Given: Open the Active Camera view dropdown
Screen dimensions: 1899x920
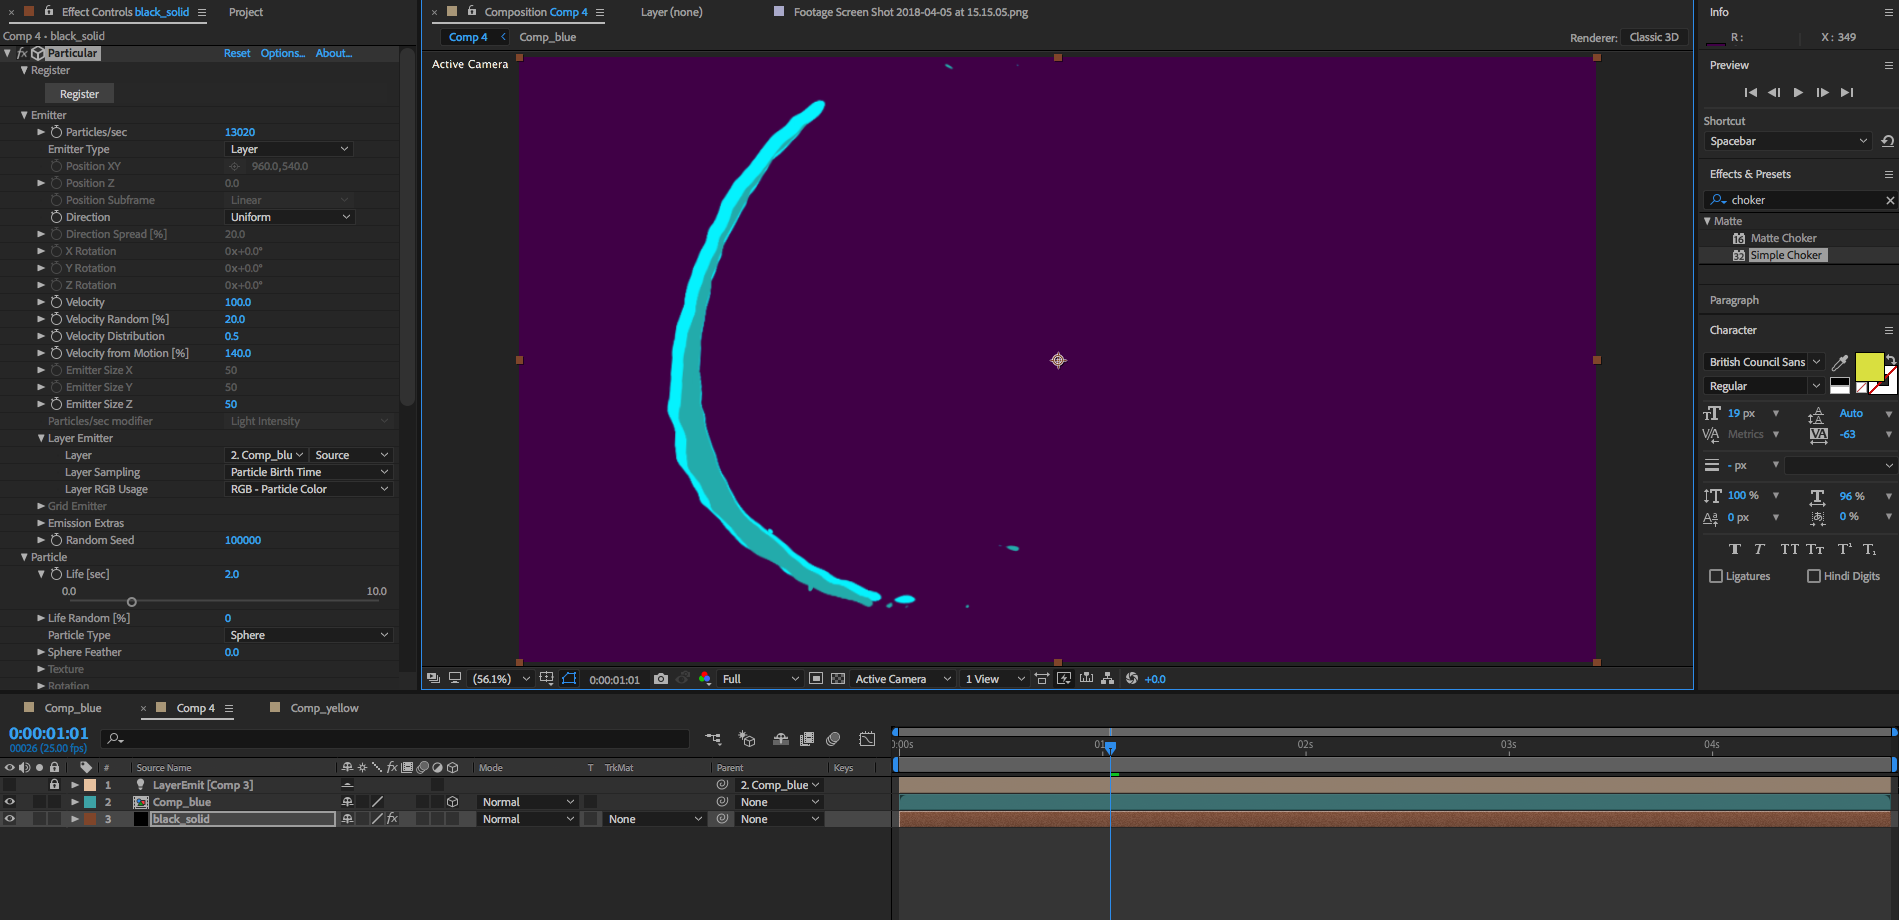Looking at the screenshot, I should (903, 679).
